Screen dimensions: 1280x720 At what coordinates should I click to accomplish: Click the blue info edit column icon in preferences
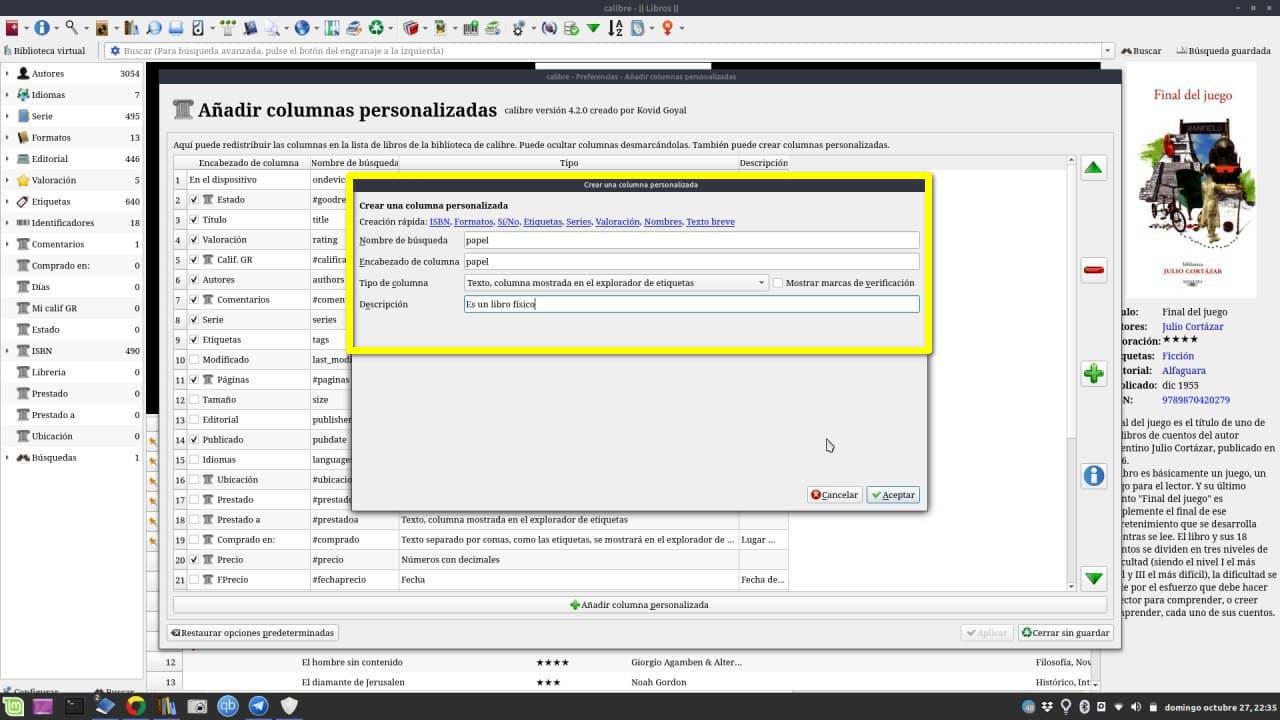point(1094,476)
